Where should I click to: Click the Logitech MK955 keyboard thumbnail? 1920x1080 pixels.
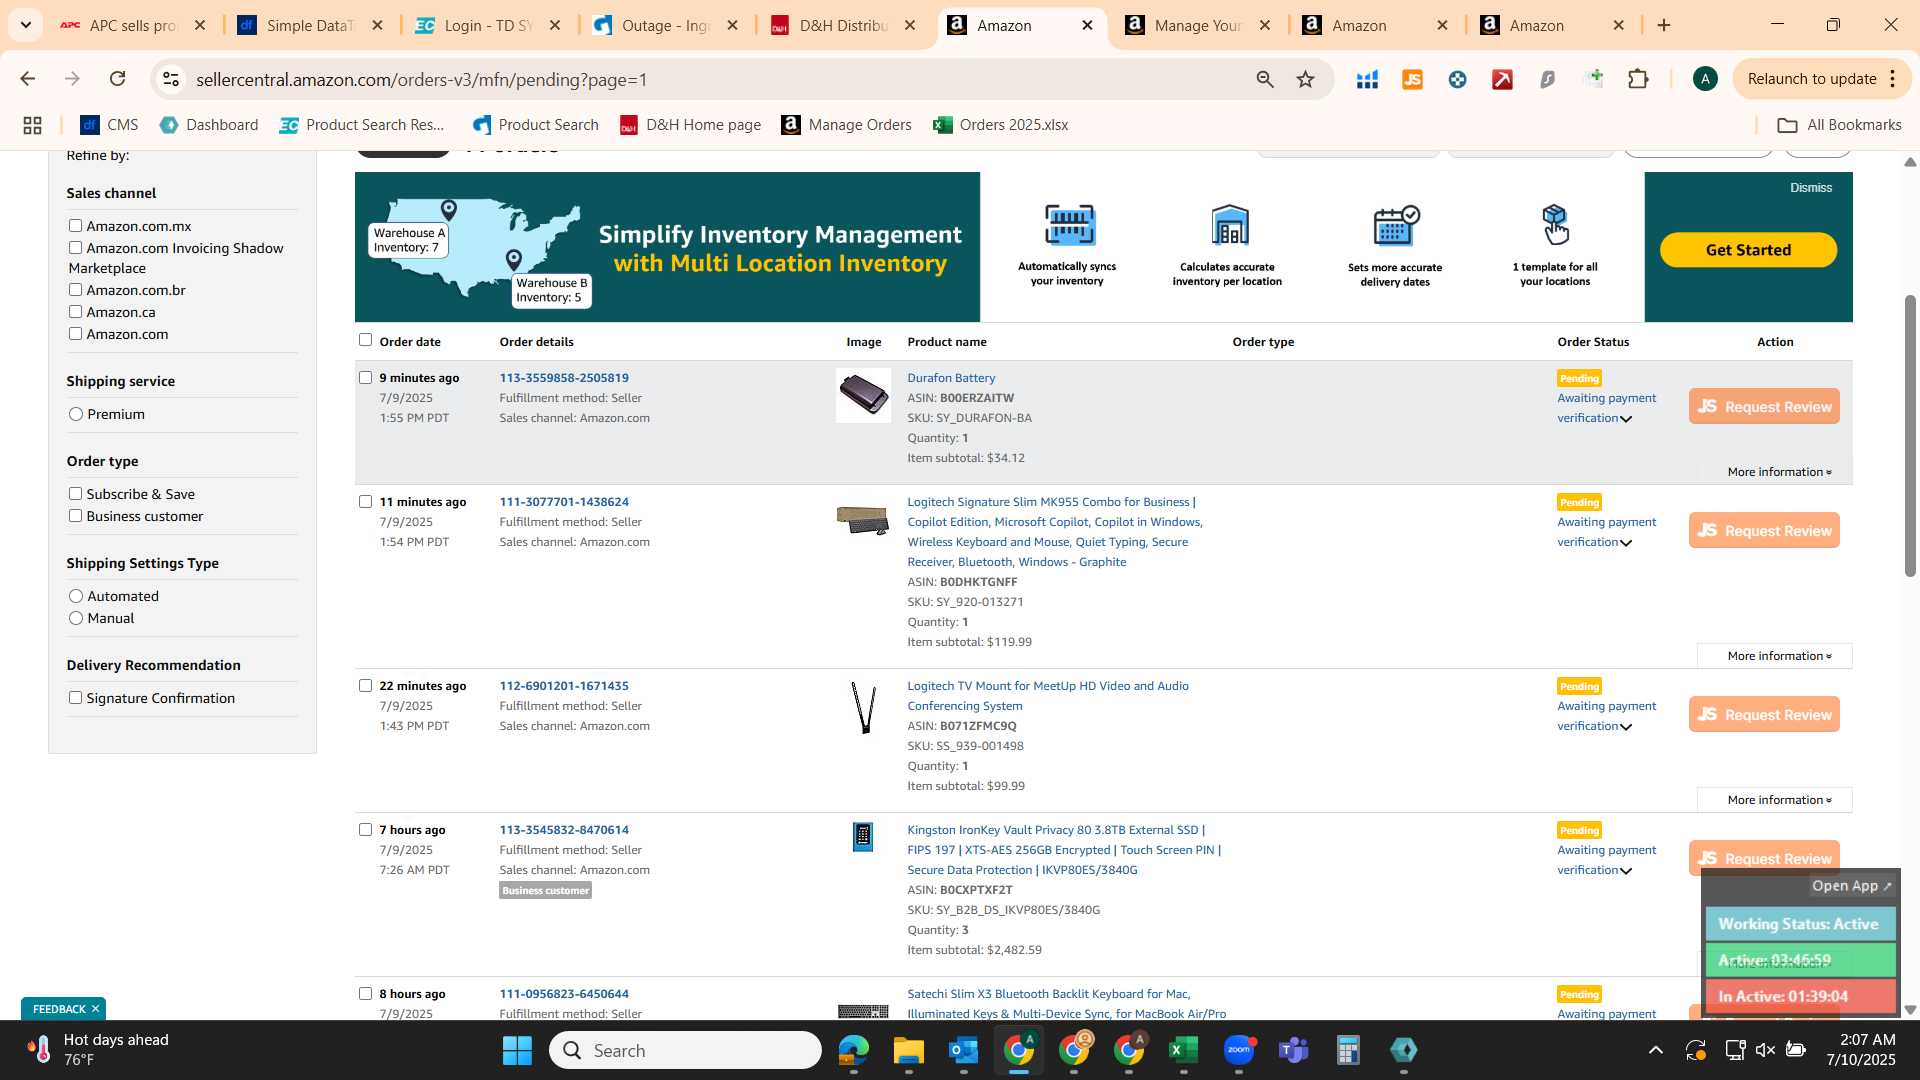[x=863, y=520]
